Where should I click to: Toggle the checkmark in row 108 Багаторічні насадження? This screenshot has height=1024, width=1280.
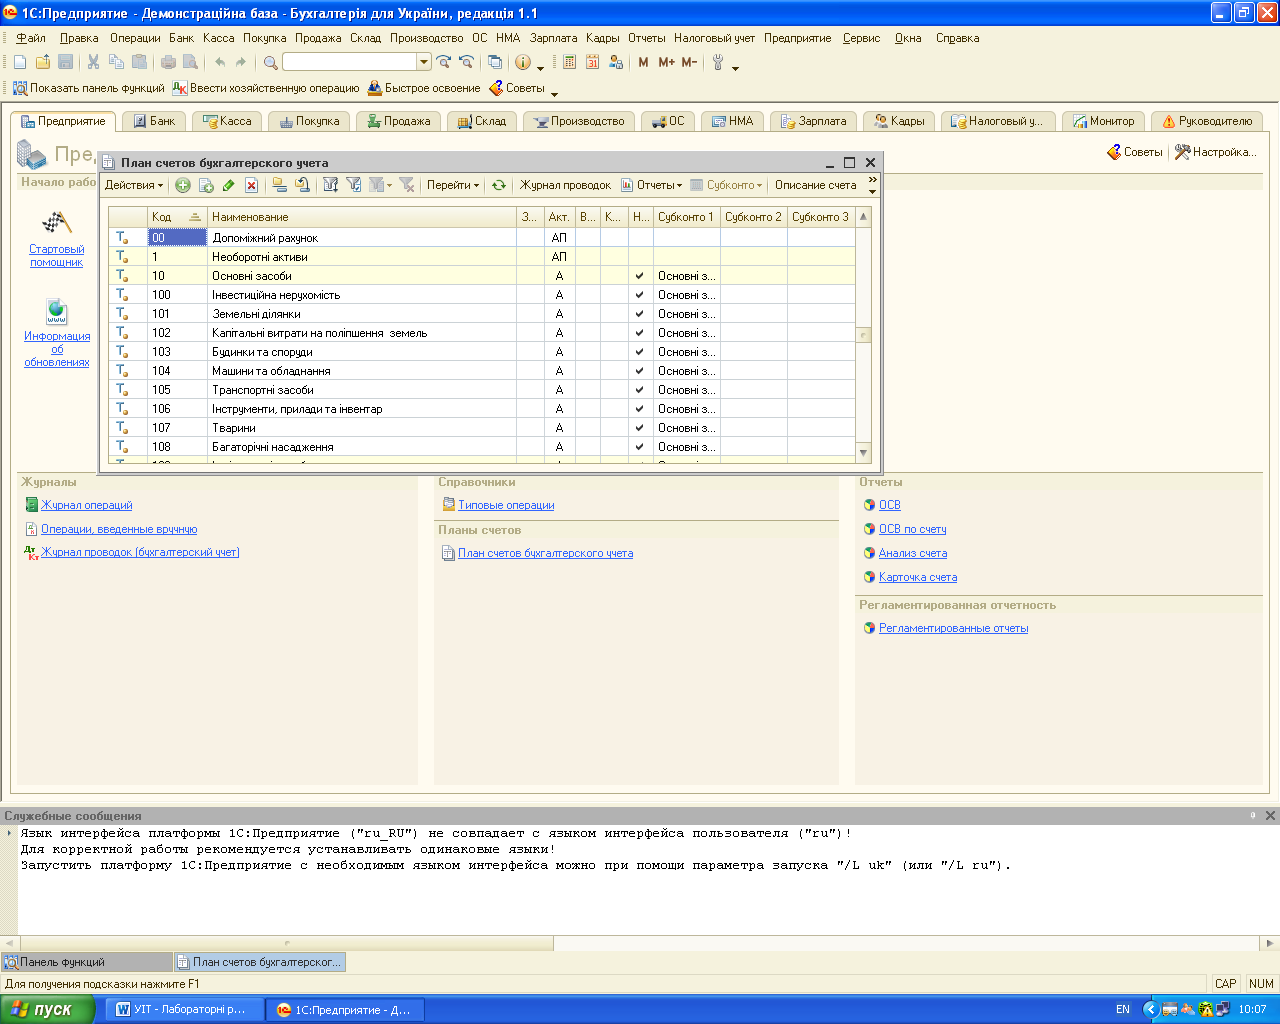[640, 447]
